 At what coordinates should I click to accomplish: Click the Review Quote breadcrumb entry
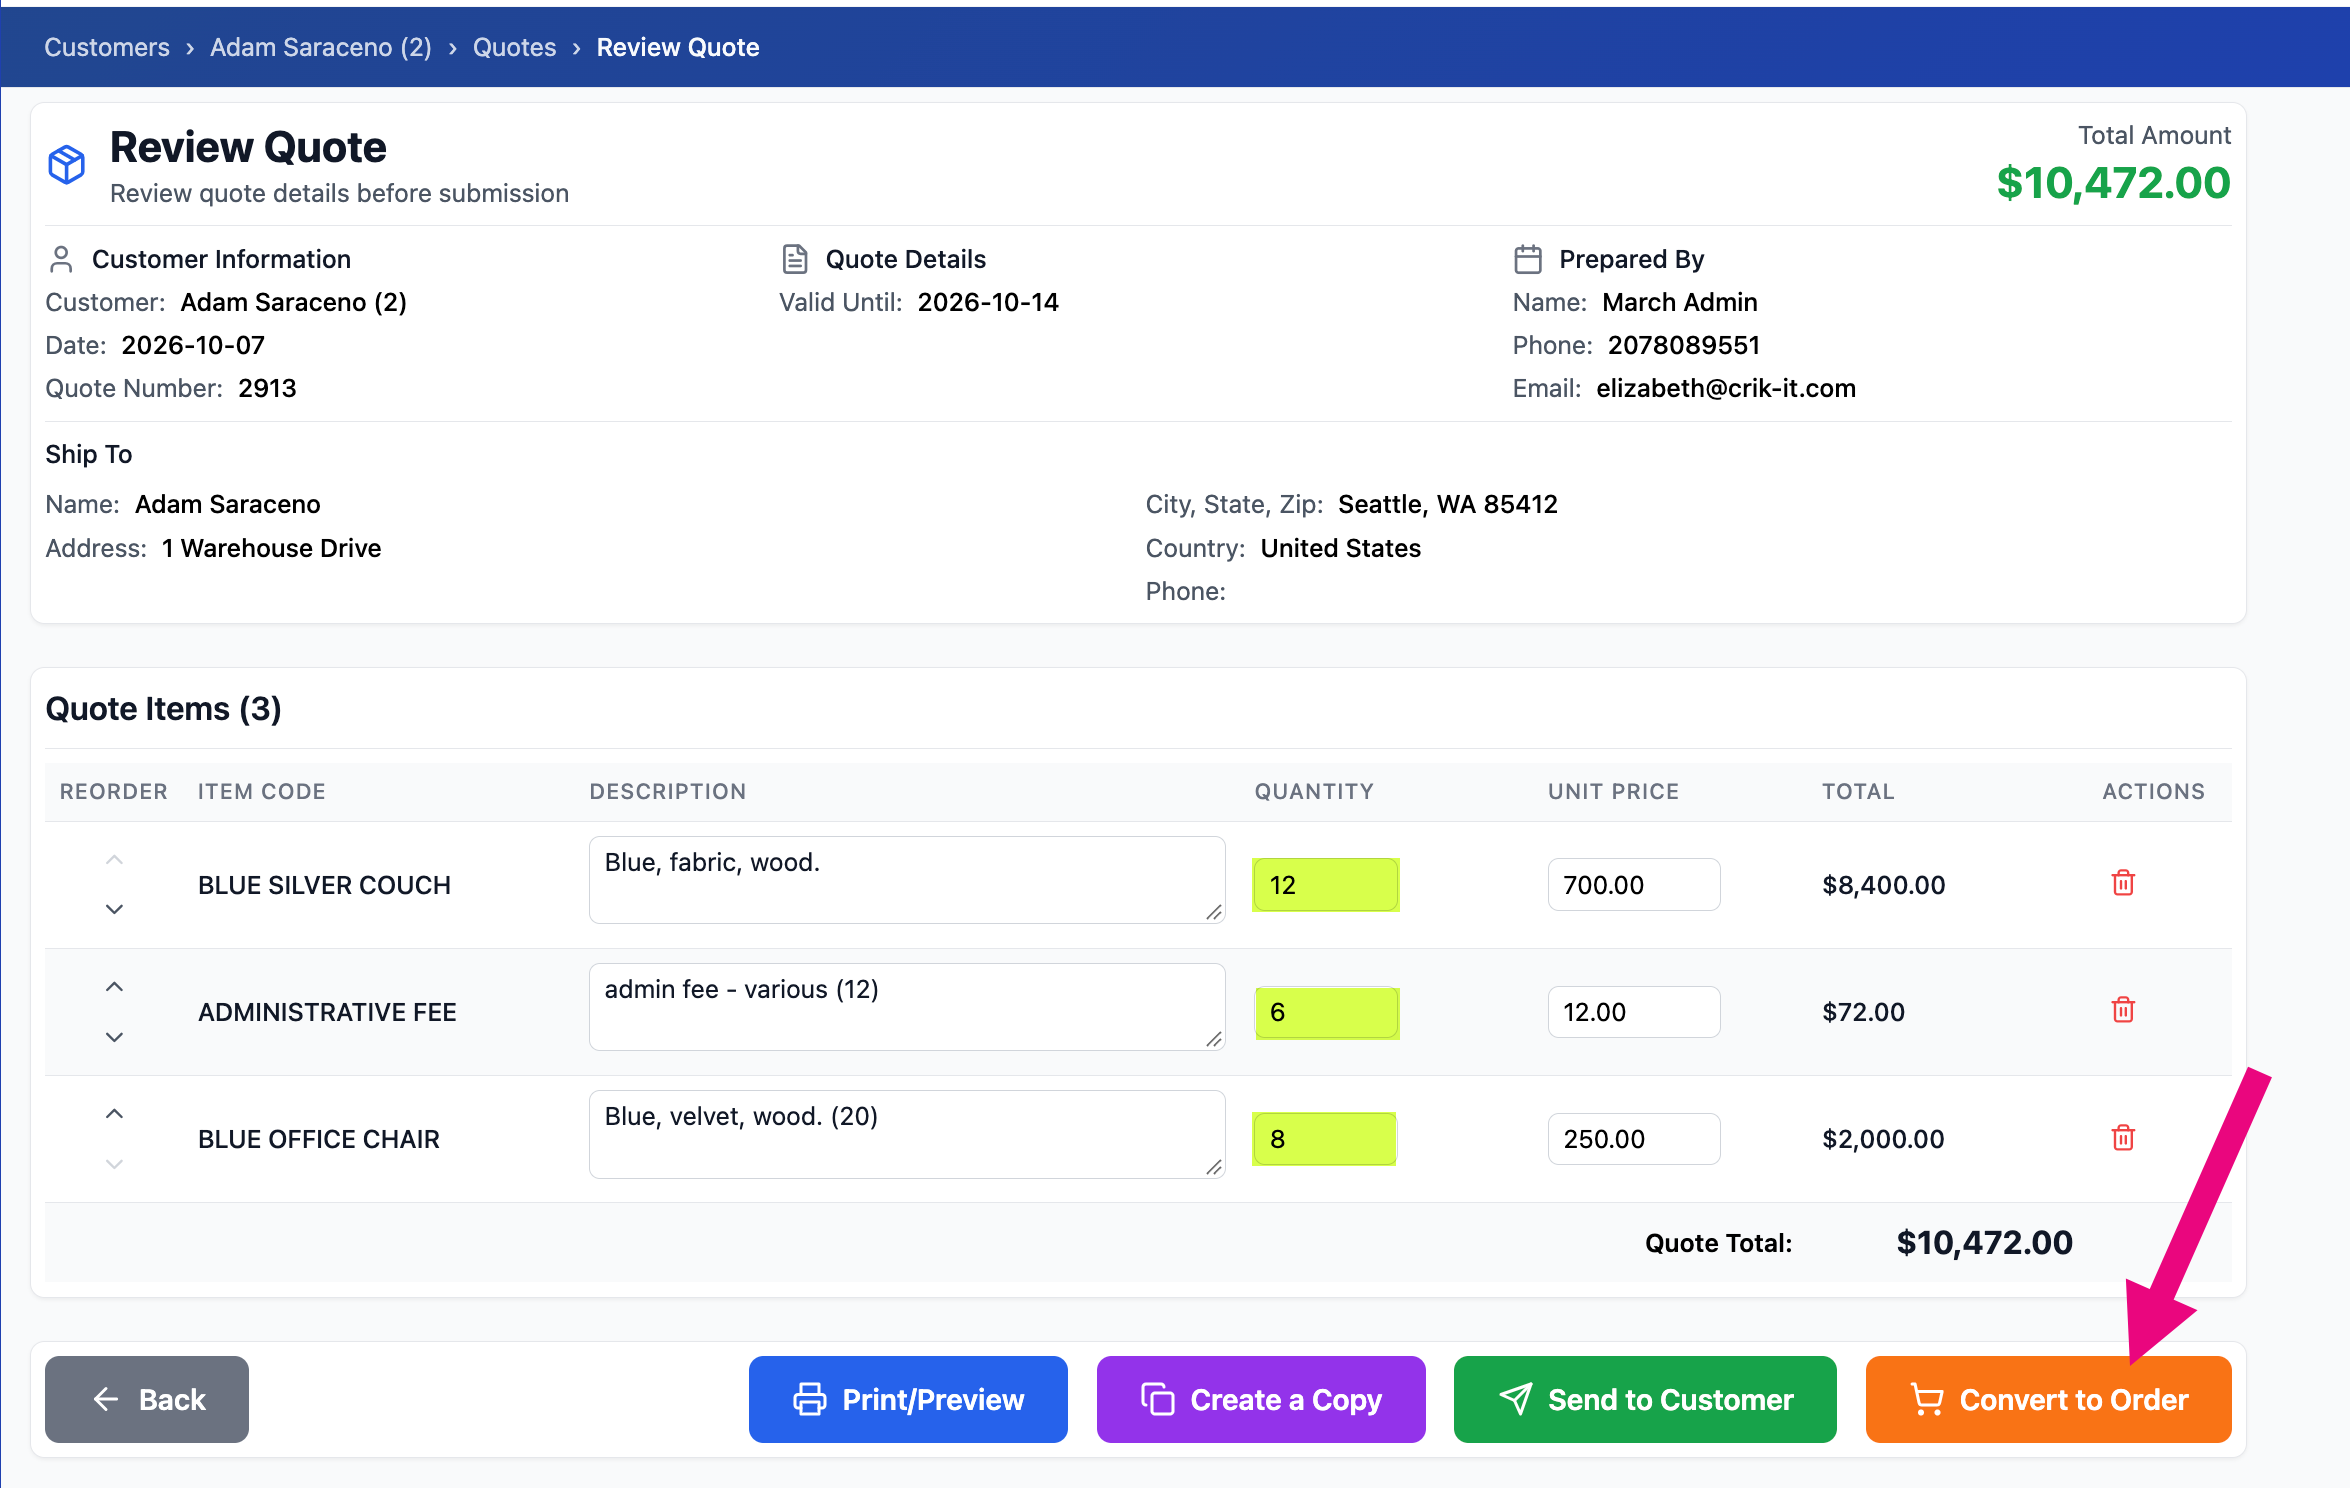(678, 47)
